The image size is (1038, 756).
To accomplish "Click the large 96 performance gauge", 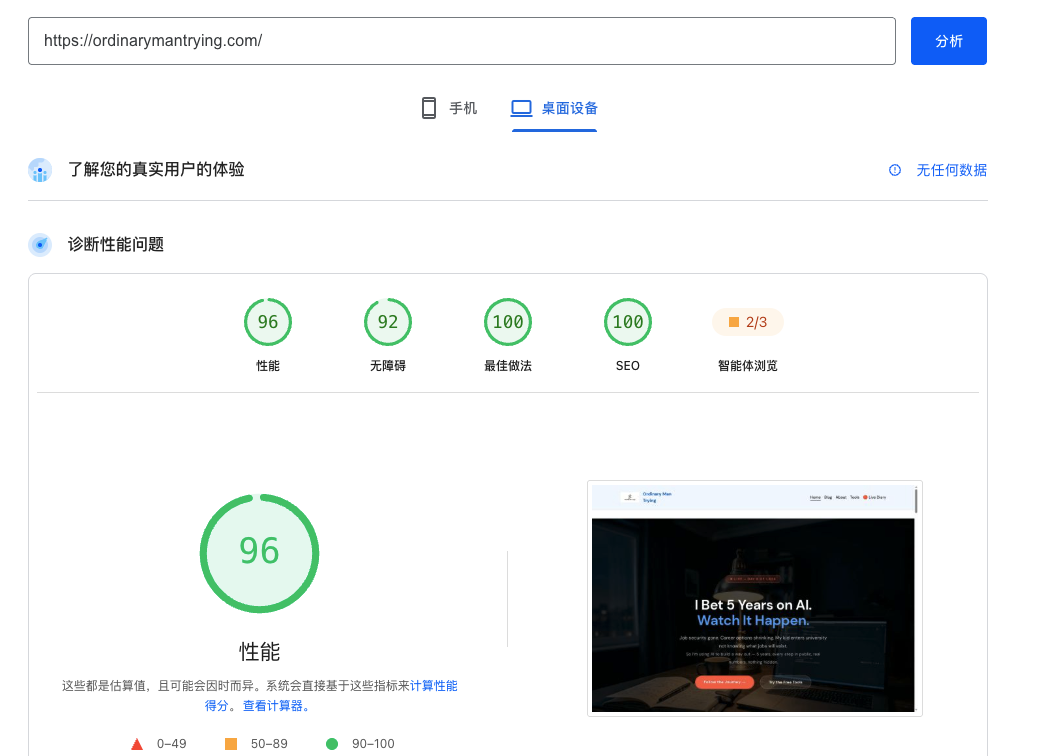I will coord(260,553).
